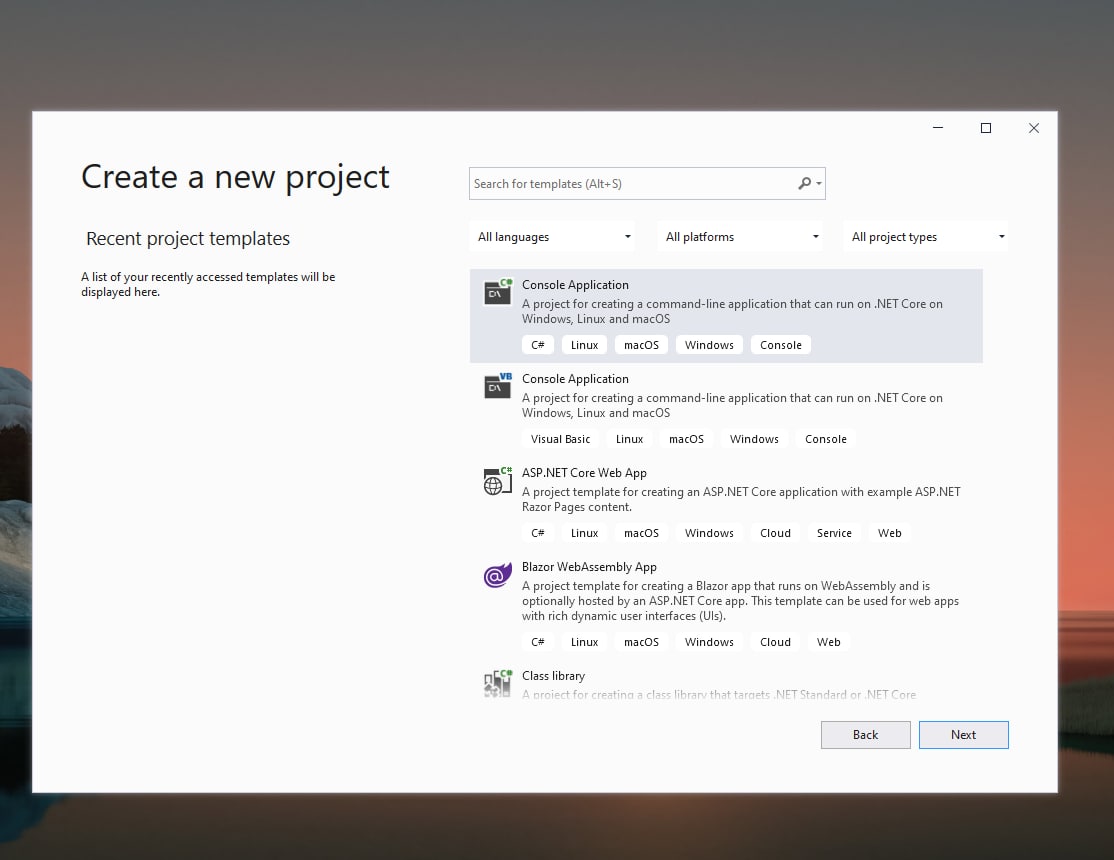Select the Class library template
Screen dimensions: 1114x860
(x=726, y=684)
